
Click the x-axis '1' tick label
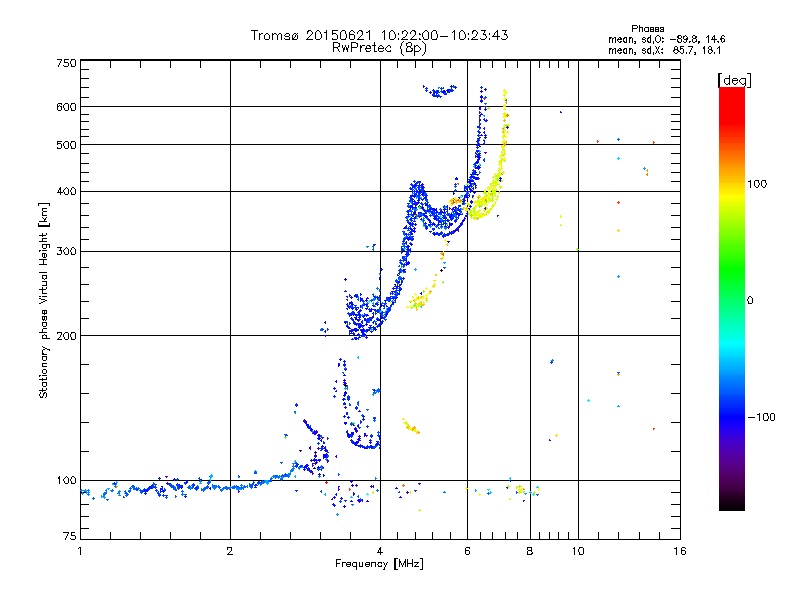click(x=80, y=551)
